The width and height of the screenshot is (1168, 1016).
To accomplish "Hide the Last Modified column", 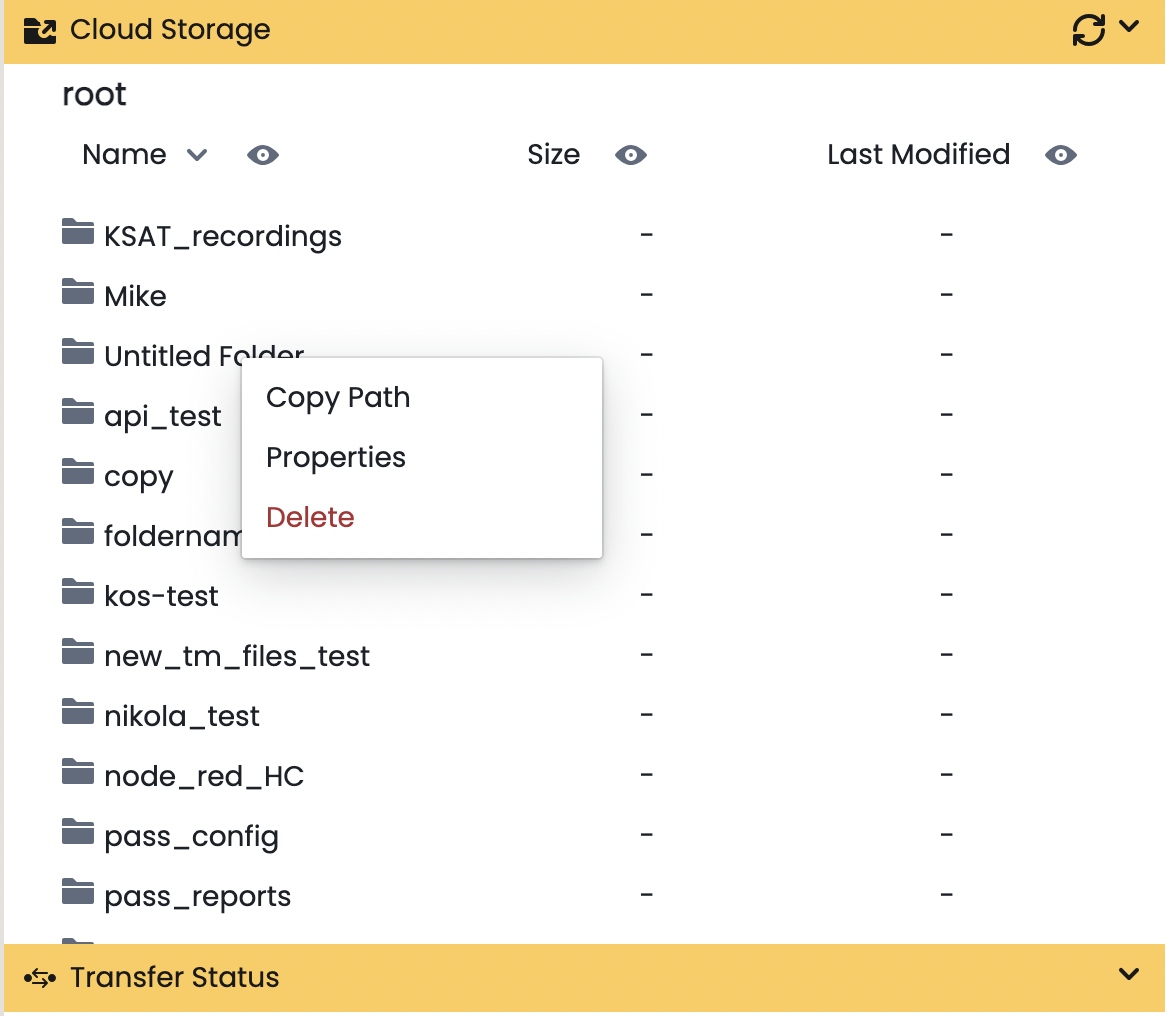I will click(x=1061, y=155).
